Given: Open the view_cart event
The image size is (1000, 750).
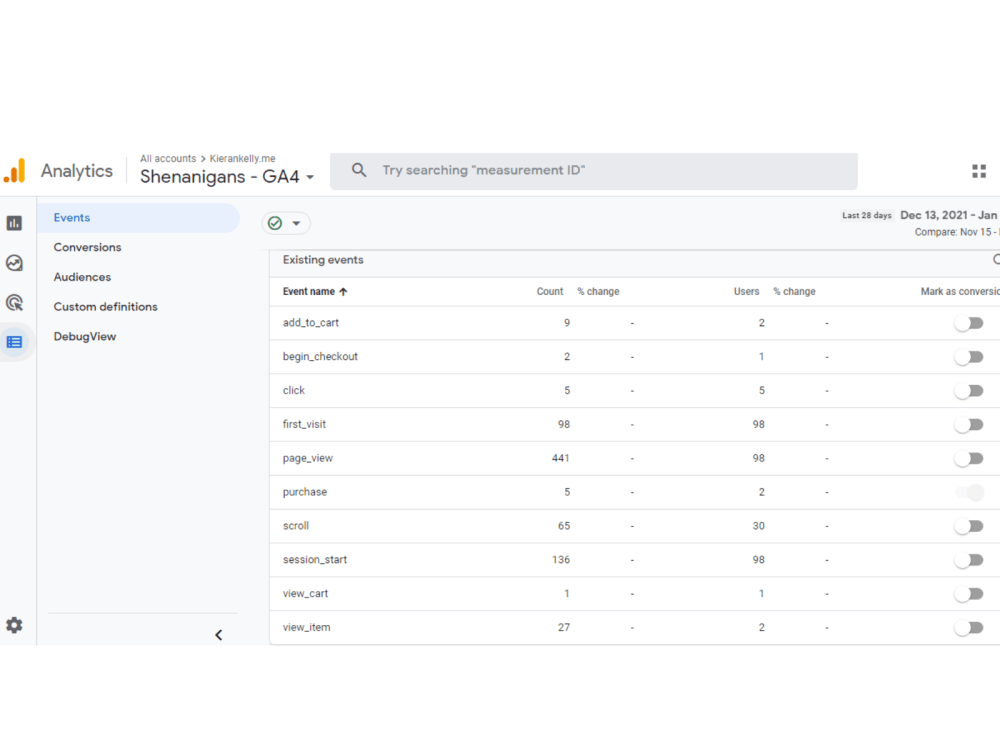Looking at the screenshot, I should (305, 593).
